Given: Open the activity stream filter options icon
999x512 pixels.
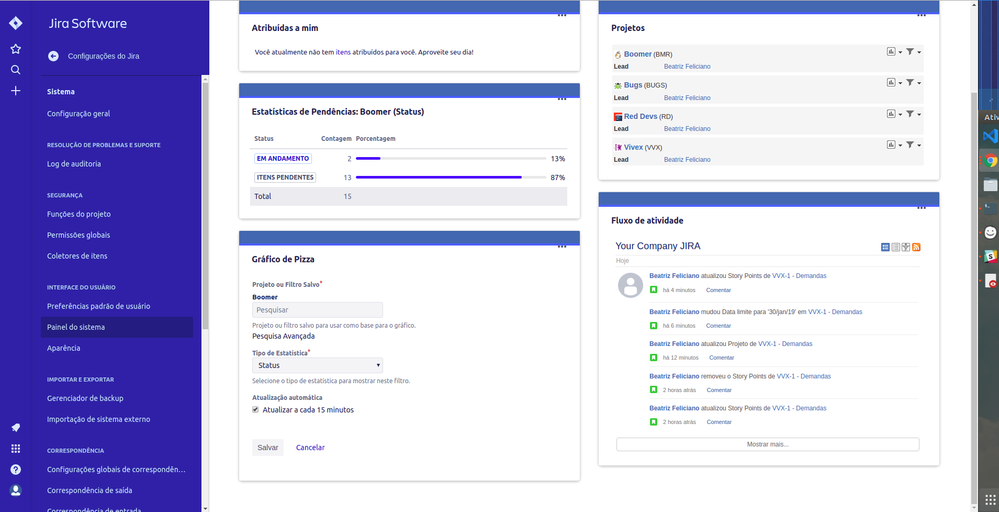Looking at the screenshot, I should 905,247.
